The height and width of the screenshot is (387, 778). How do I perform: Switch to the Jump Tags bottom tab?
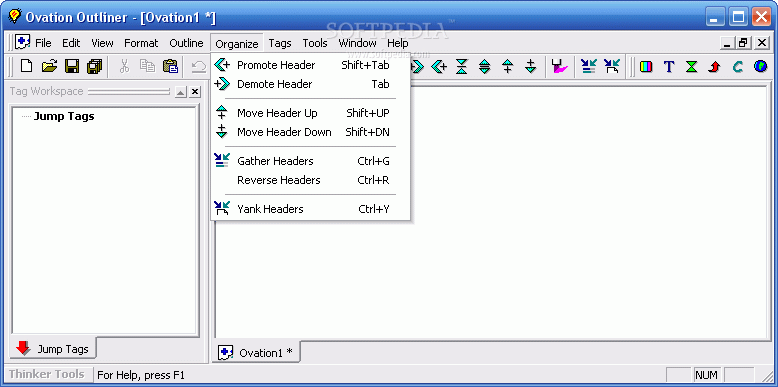(x=53, y=349)
